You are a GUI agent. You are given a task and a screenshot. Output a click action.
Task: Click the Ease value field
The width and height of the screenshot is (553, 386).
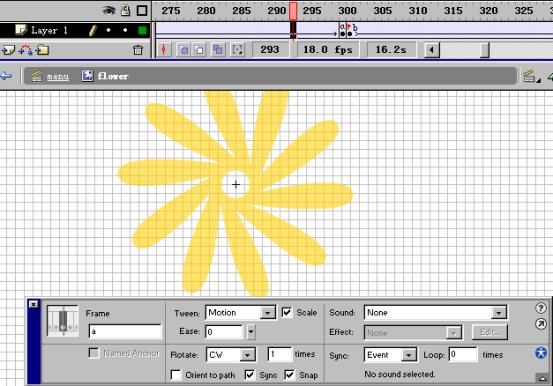(x=225, y=332)
